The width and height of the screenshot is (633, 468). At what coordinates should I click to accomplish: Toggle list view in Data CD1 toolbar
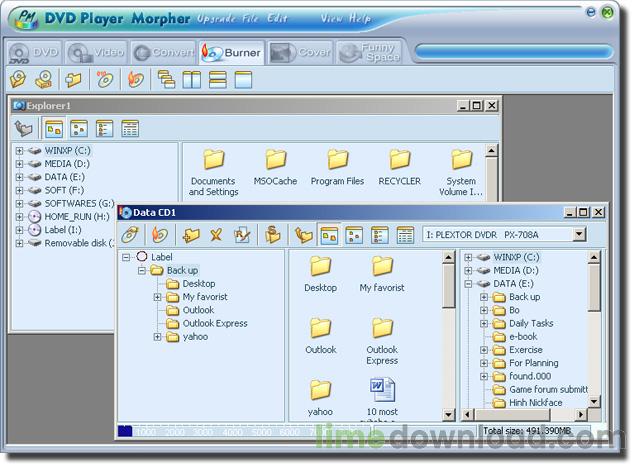coord(380,235)
